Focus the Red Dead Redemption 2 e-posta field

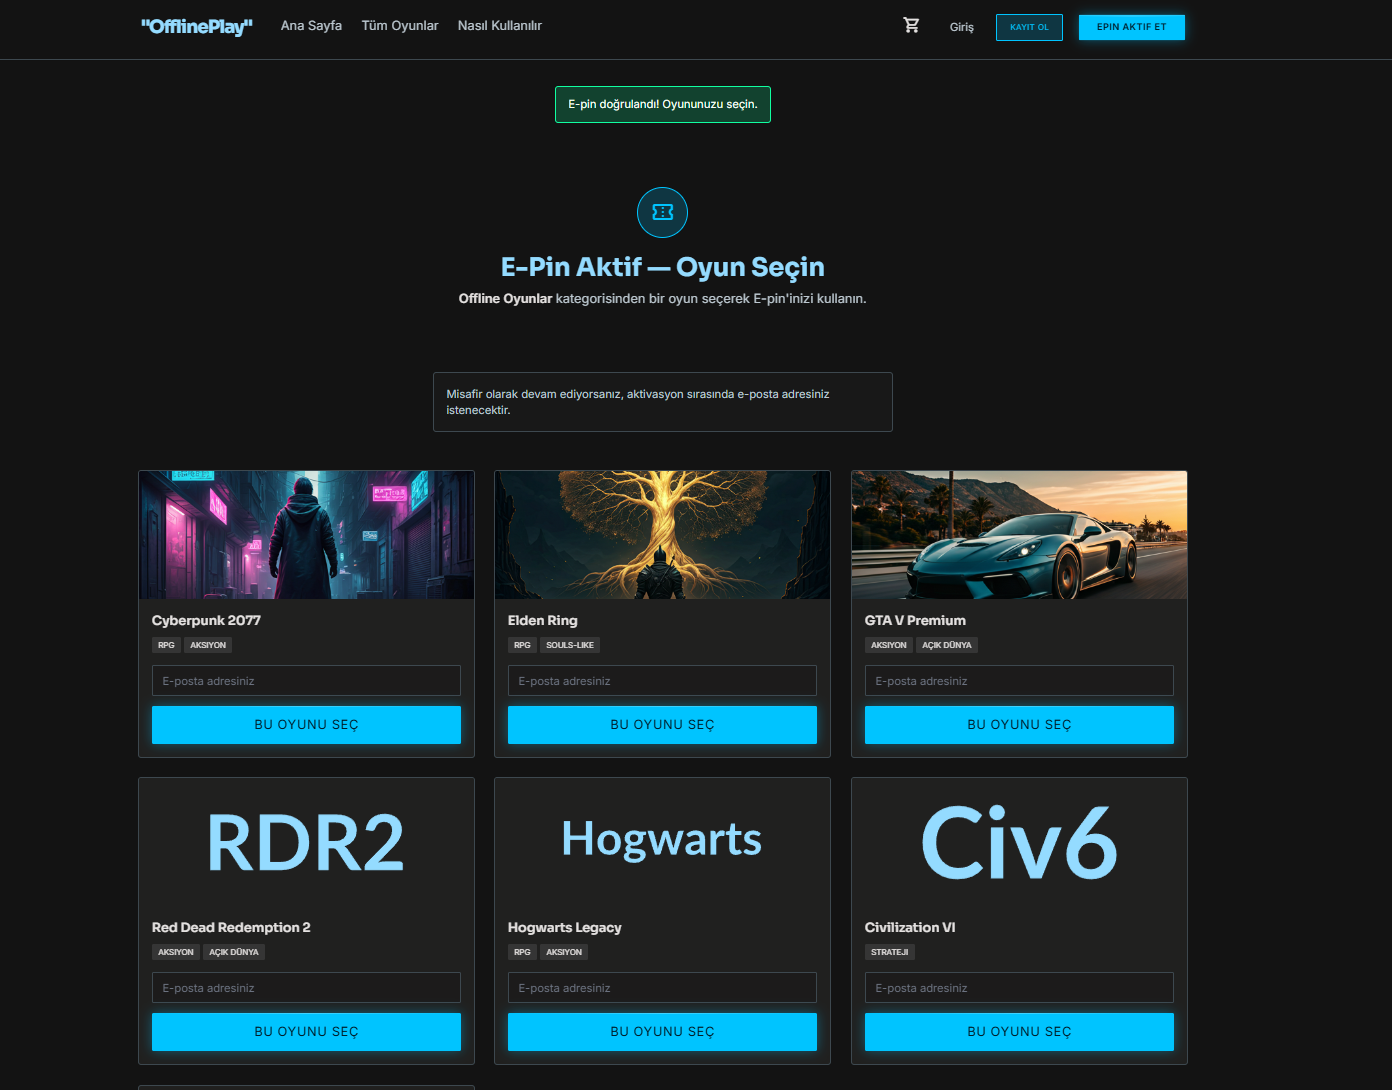tap(306, 988)
